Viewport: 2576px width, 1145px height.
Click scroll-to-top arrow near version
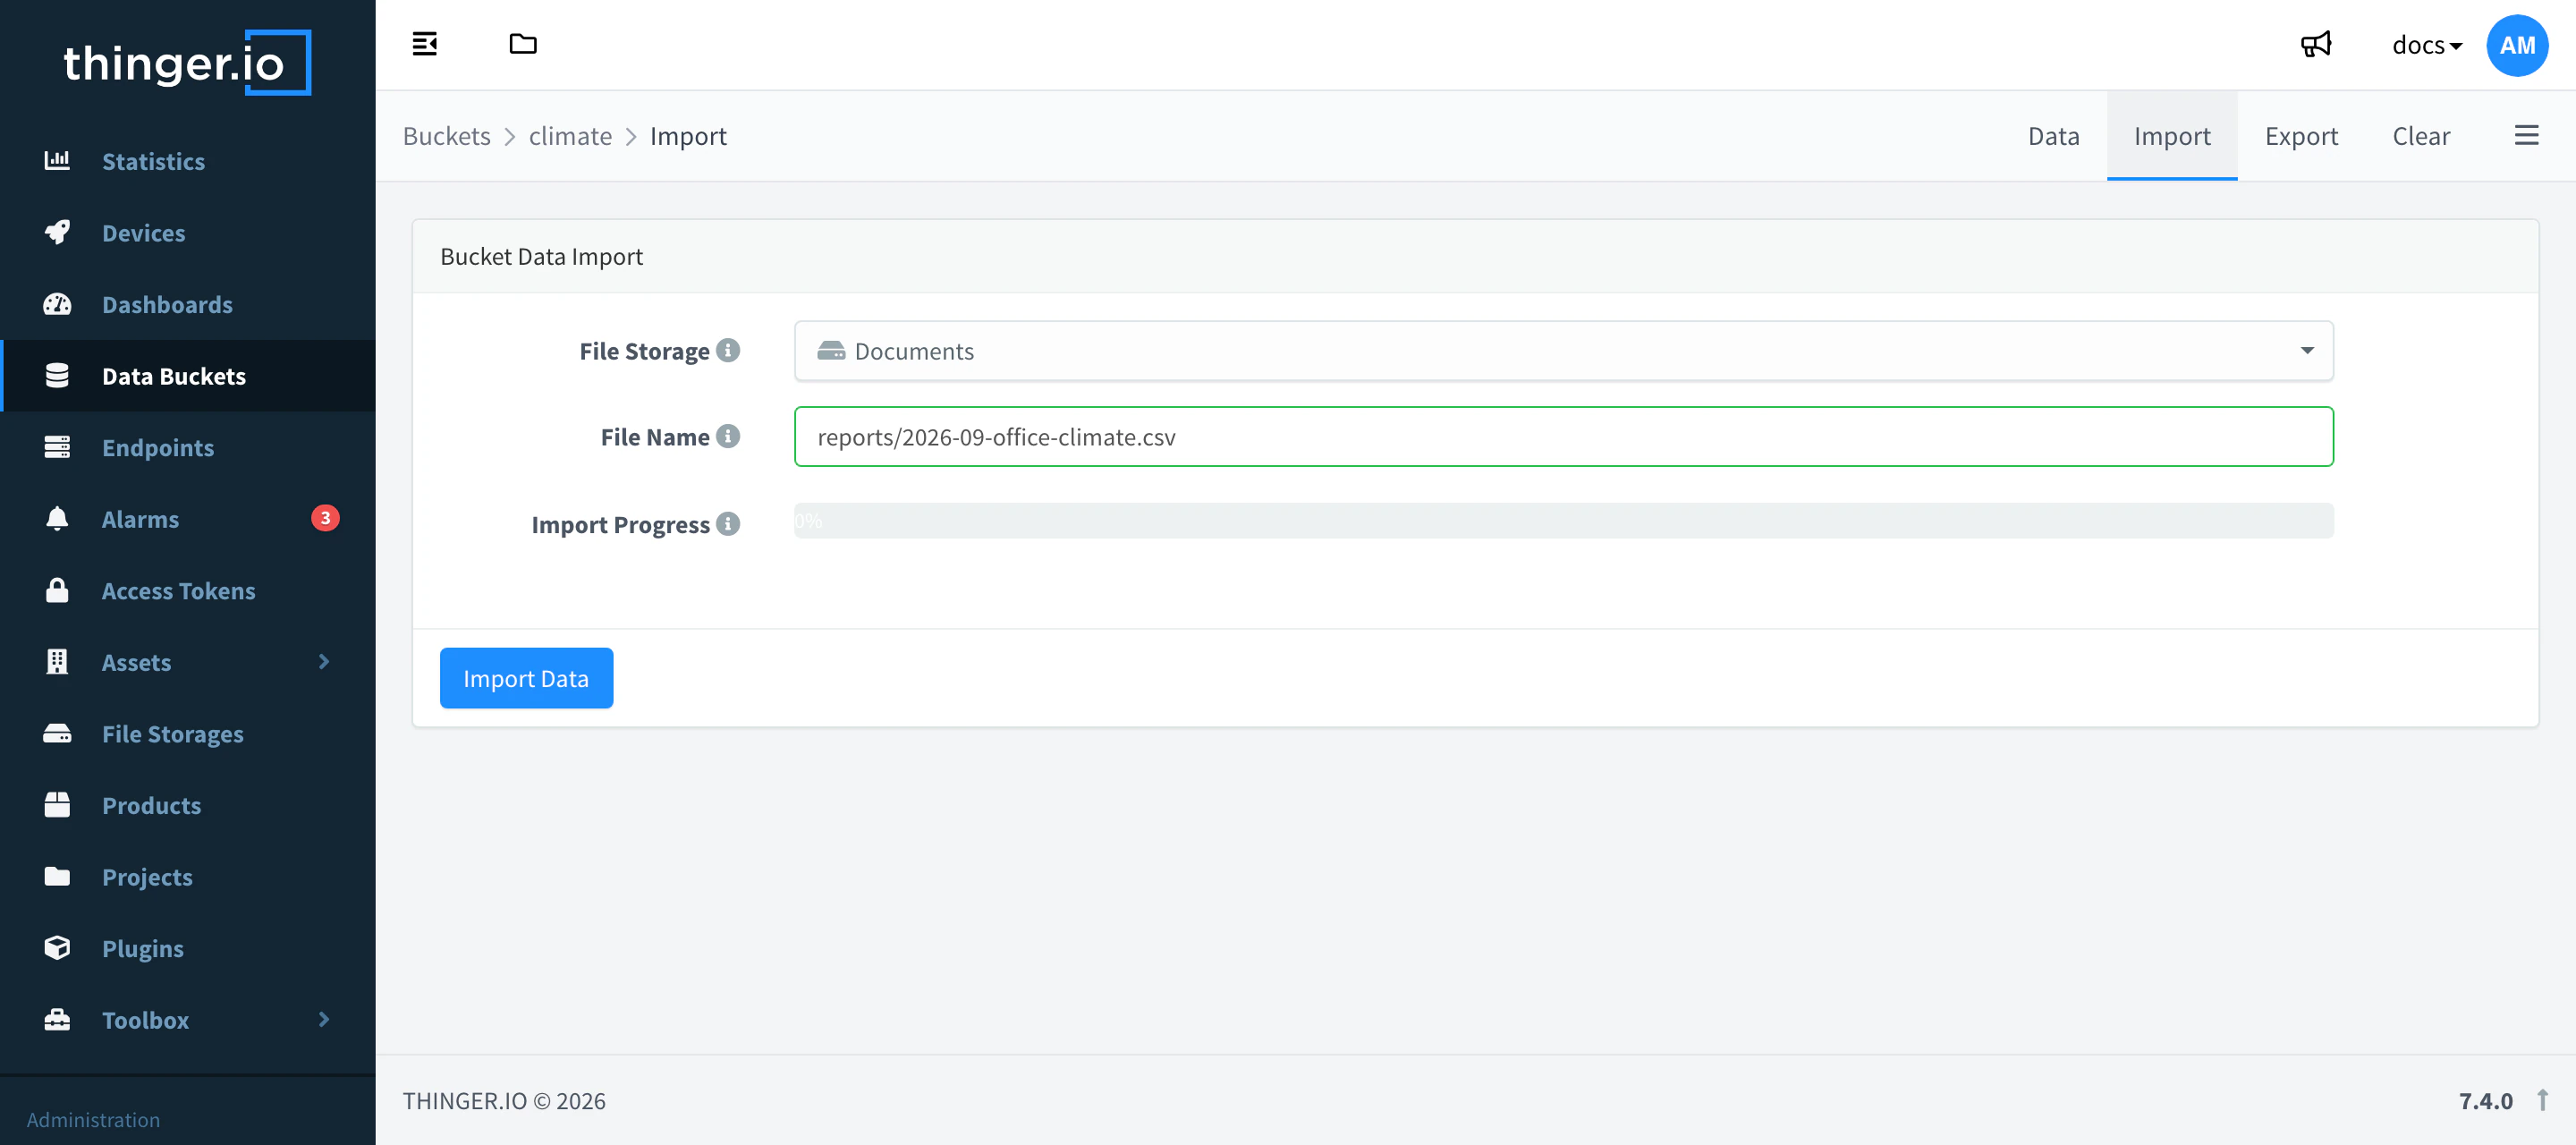click(x=2542, y=1100)
